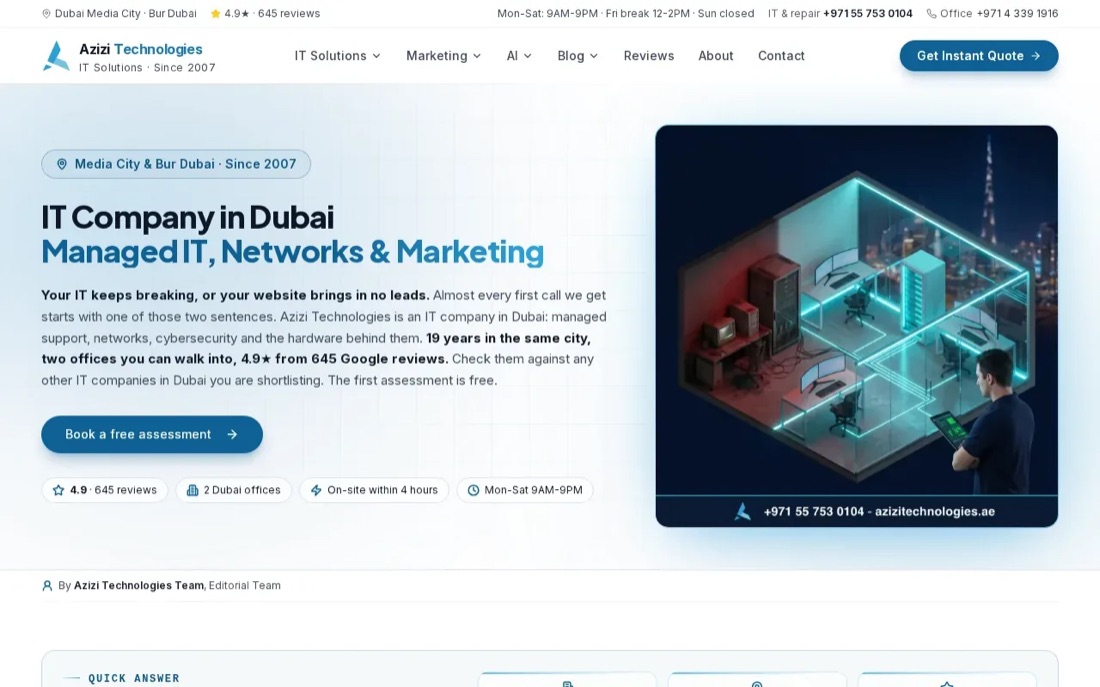Click the pin icon in Media City badge
The image size is (1100, 687).
62,164
